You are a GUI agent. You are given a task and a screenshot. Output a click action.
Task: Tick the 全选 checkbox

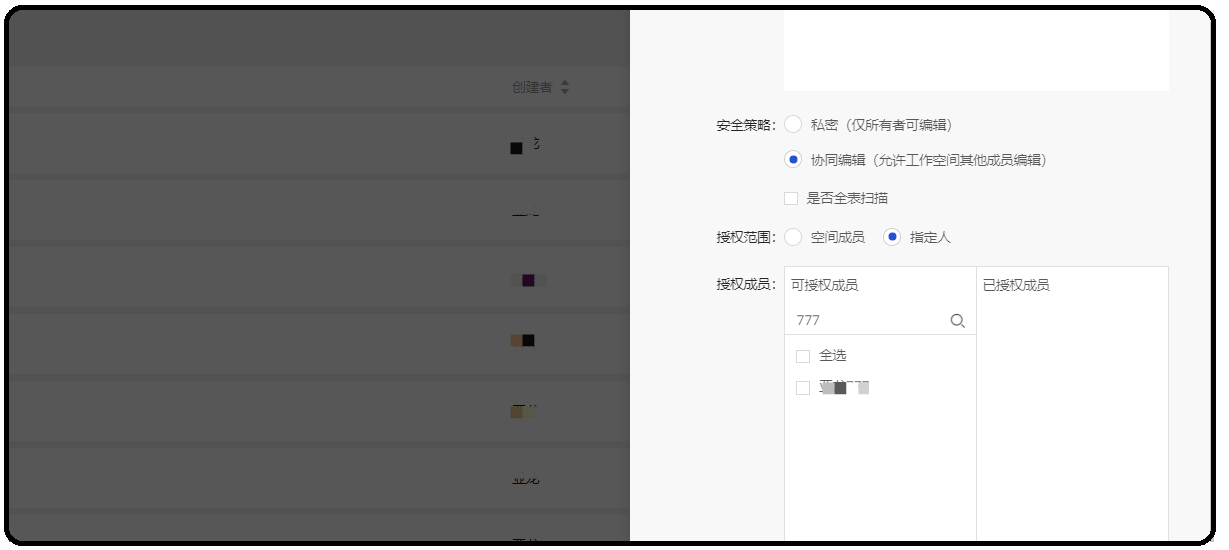pyautogui.click(x=803, y=356)
